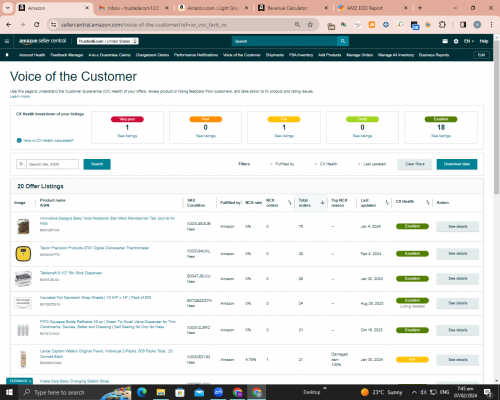Open the browser extensions puzzle icon

point(442,25)
